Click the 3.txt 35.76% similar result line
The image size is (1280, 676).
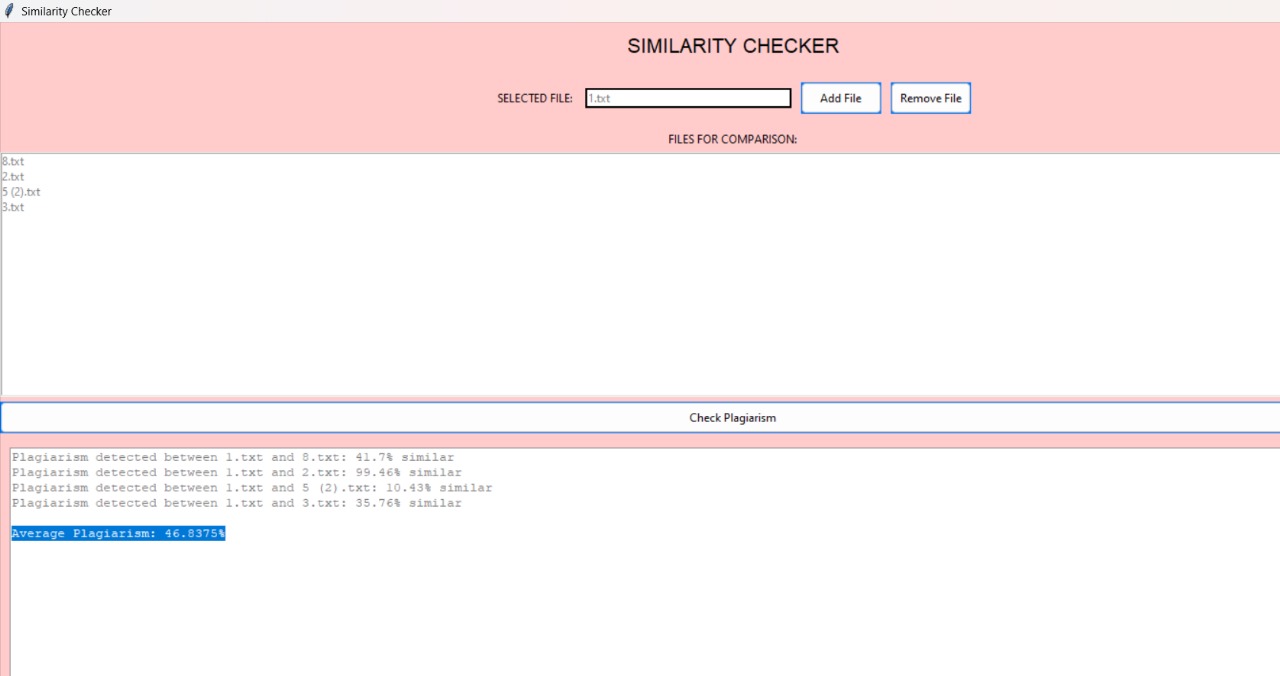click(x=237, y=503)
